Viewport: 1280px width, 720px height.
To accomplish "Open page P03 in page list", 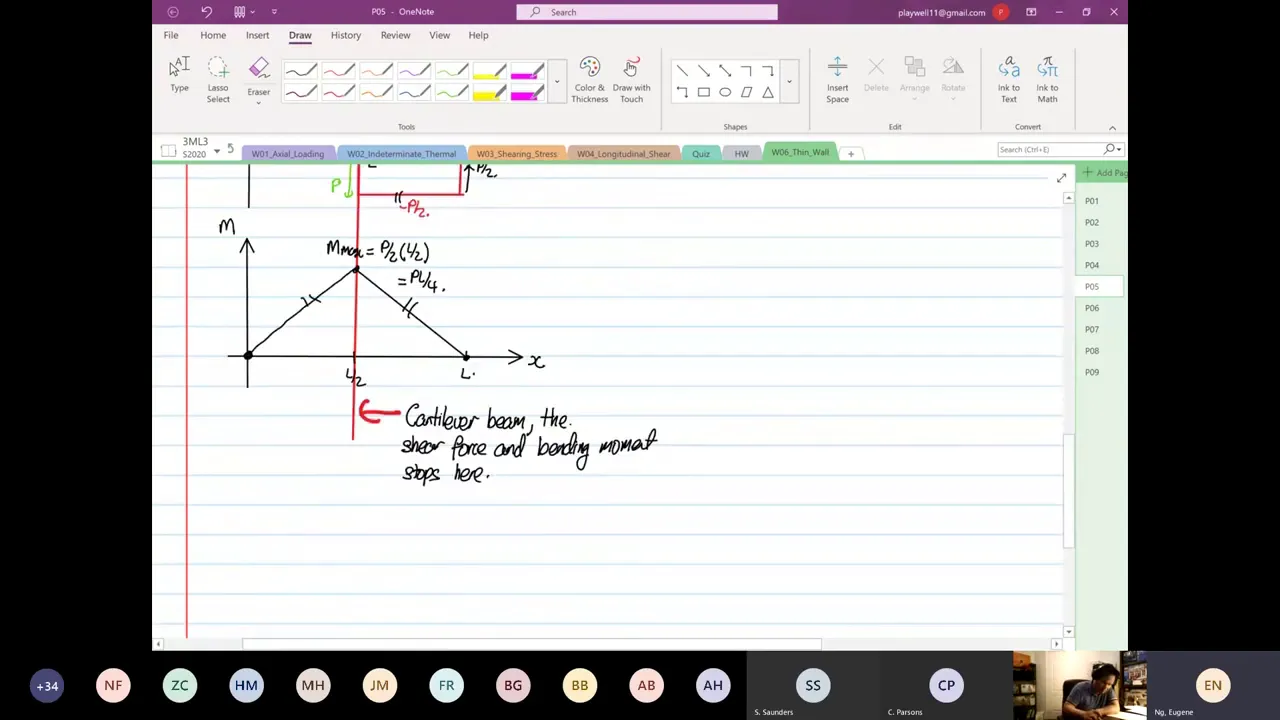I will 1092,244.
